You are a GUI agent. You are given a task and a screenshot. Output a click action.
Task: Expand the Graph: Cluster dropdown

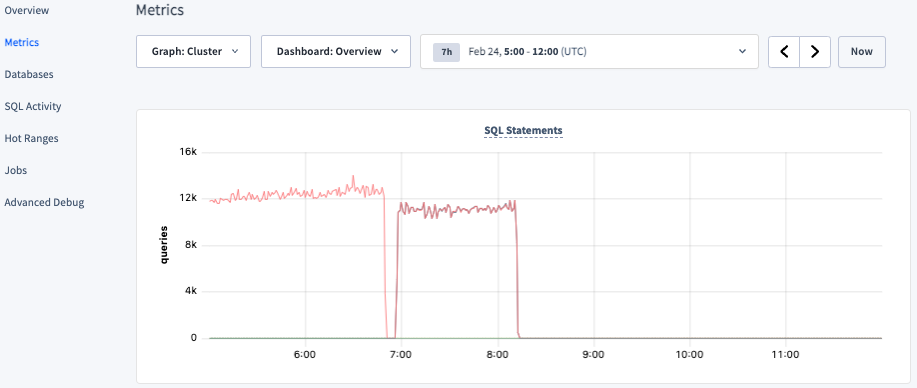[194, 51]
